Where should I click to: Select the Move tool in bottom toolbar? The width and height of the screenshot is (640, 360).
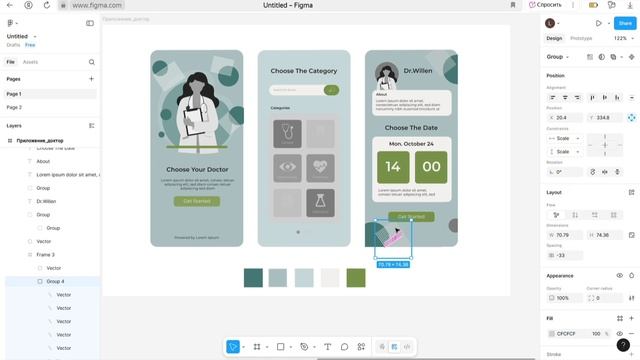point(233,347)
